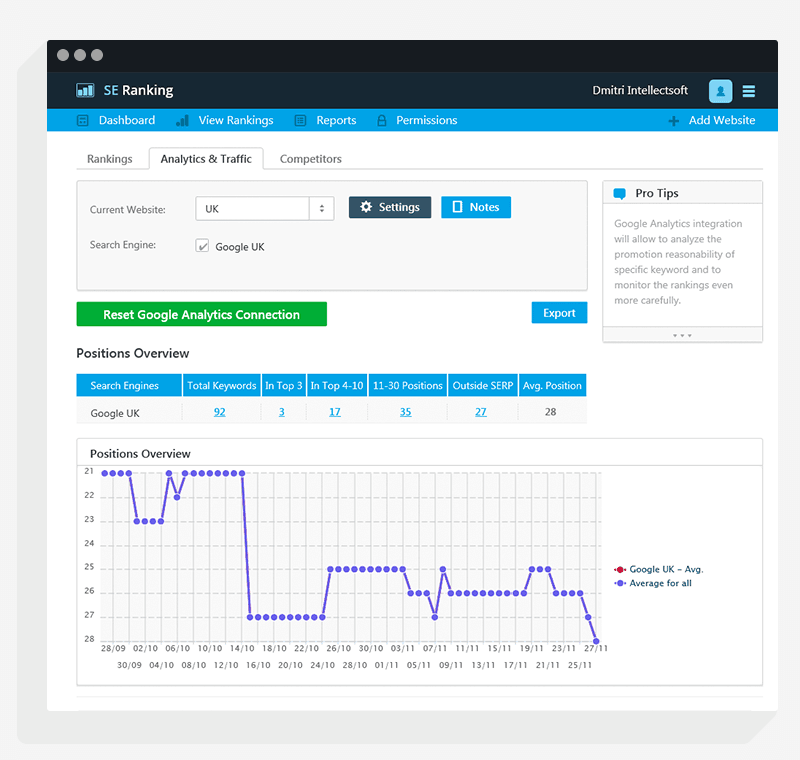
Task: Open the user profile avatar icon
Action: pos(720,91)
